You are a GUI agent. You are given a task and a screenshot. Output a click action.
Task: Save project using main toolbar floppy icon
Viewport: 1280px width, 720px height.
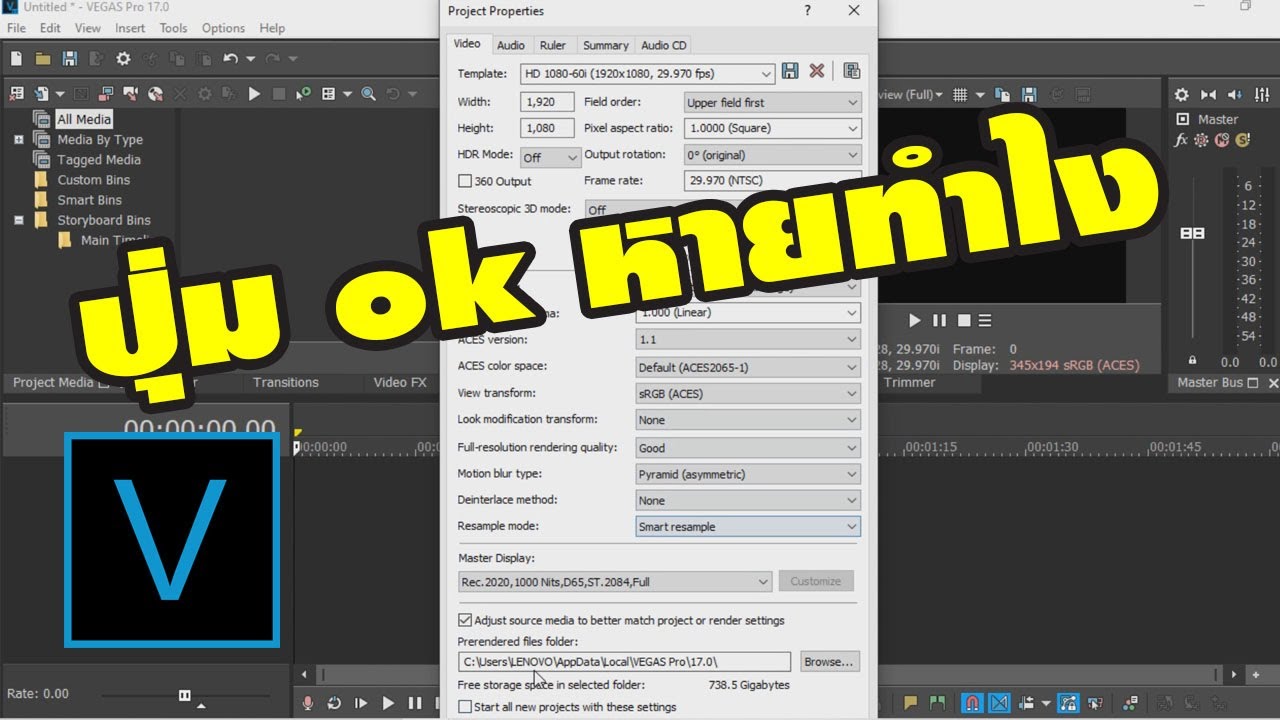70,59
